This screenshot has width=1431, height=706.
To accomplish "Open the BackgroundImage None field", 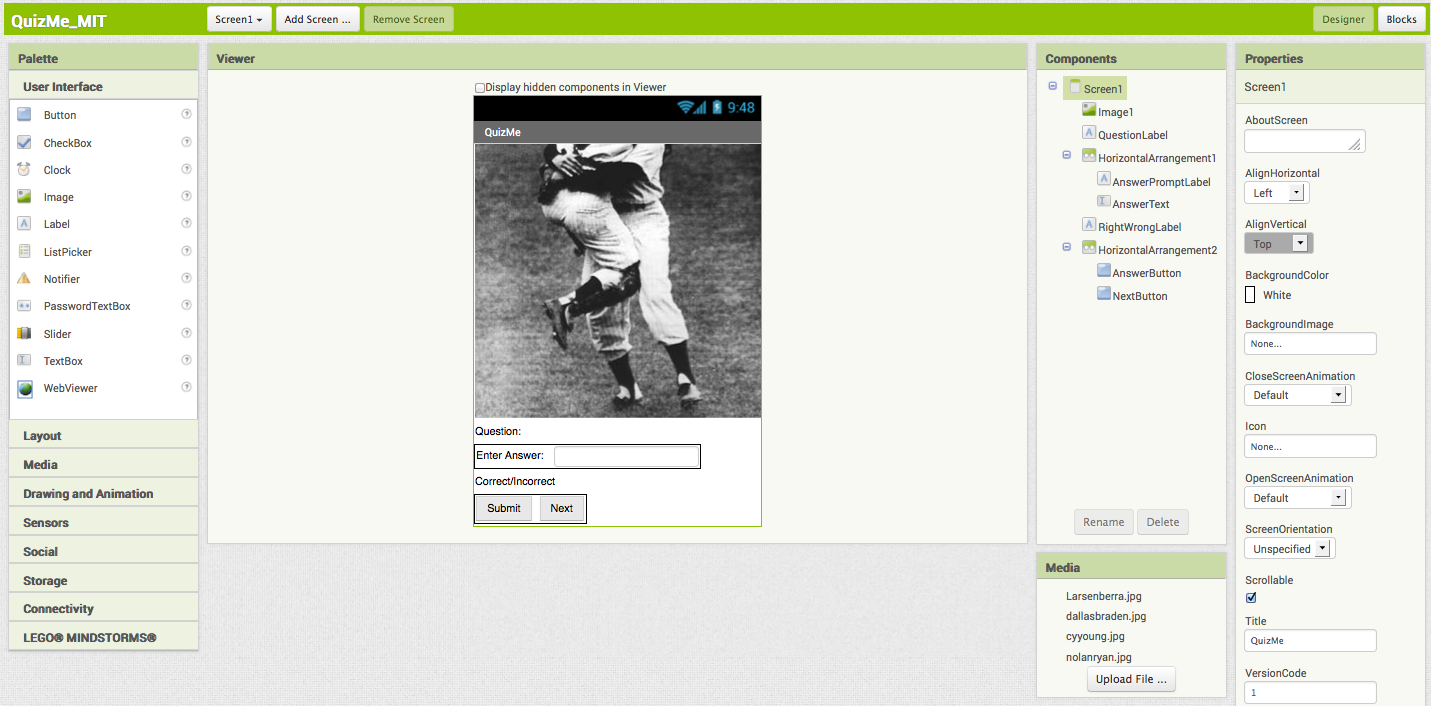I will point(1310,344).
